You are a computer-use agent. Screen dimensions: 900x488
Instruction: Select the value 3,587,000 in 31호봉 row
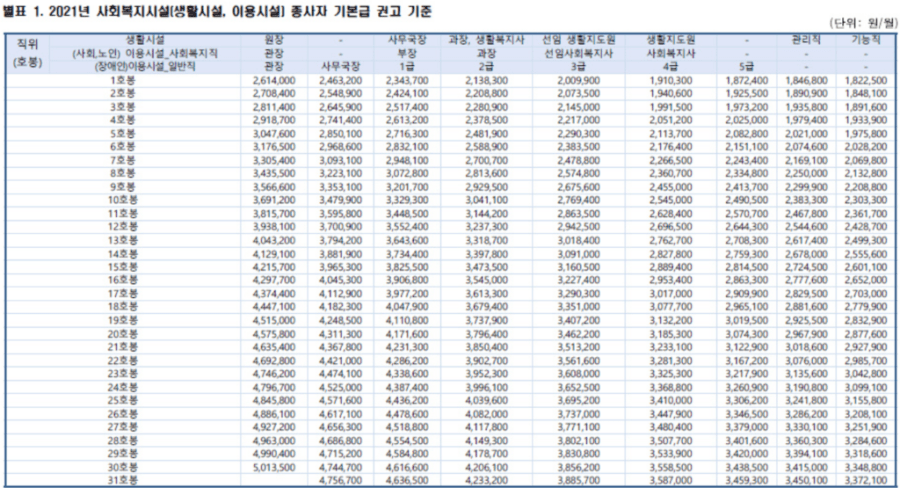pos(670,481)
